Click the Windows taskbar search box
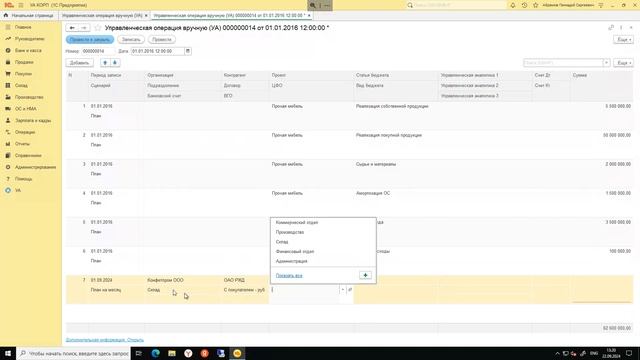 pos(73,353)
